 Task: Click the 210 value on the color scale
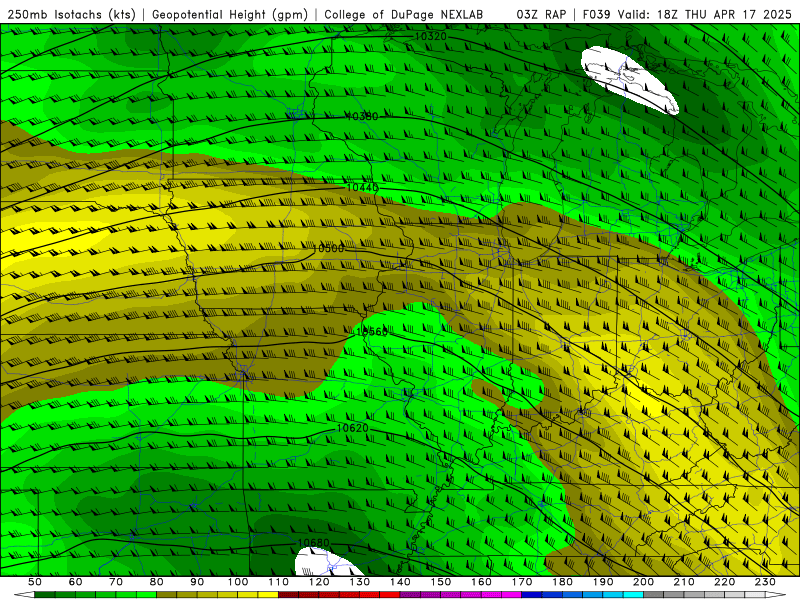coord(684,582)
